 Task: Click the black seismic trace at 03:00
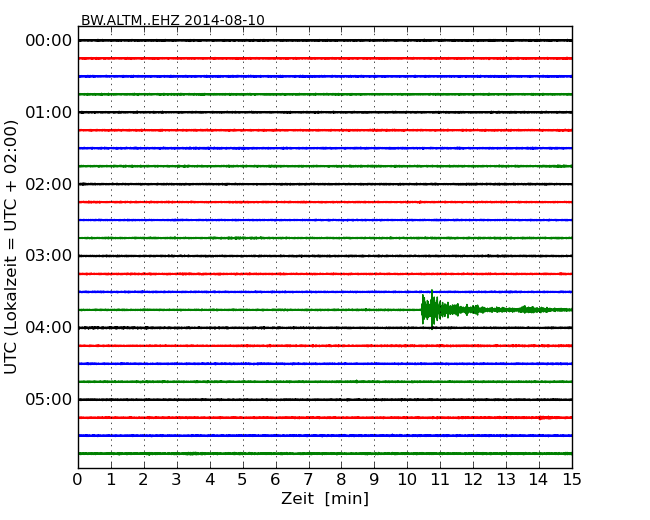(x=325, y=256)
